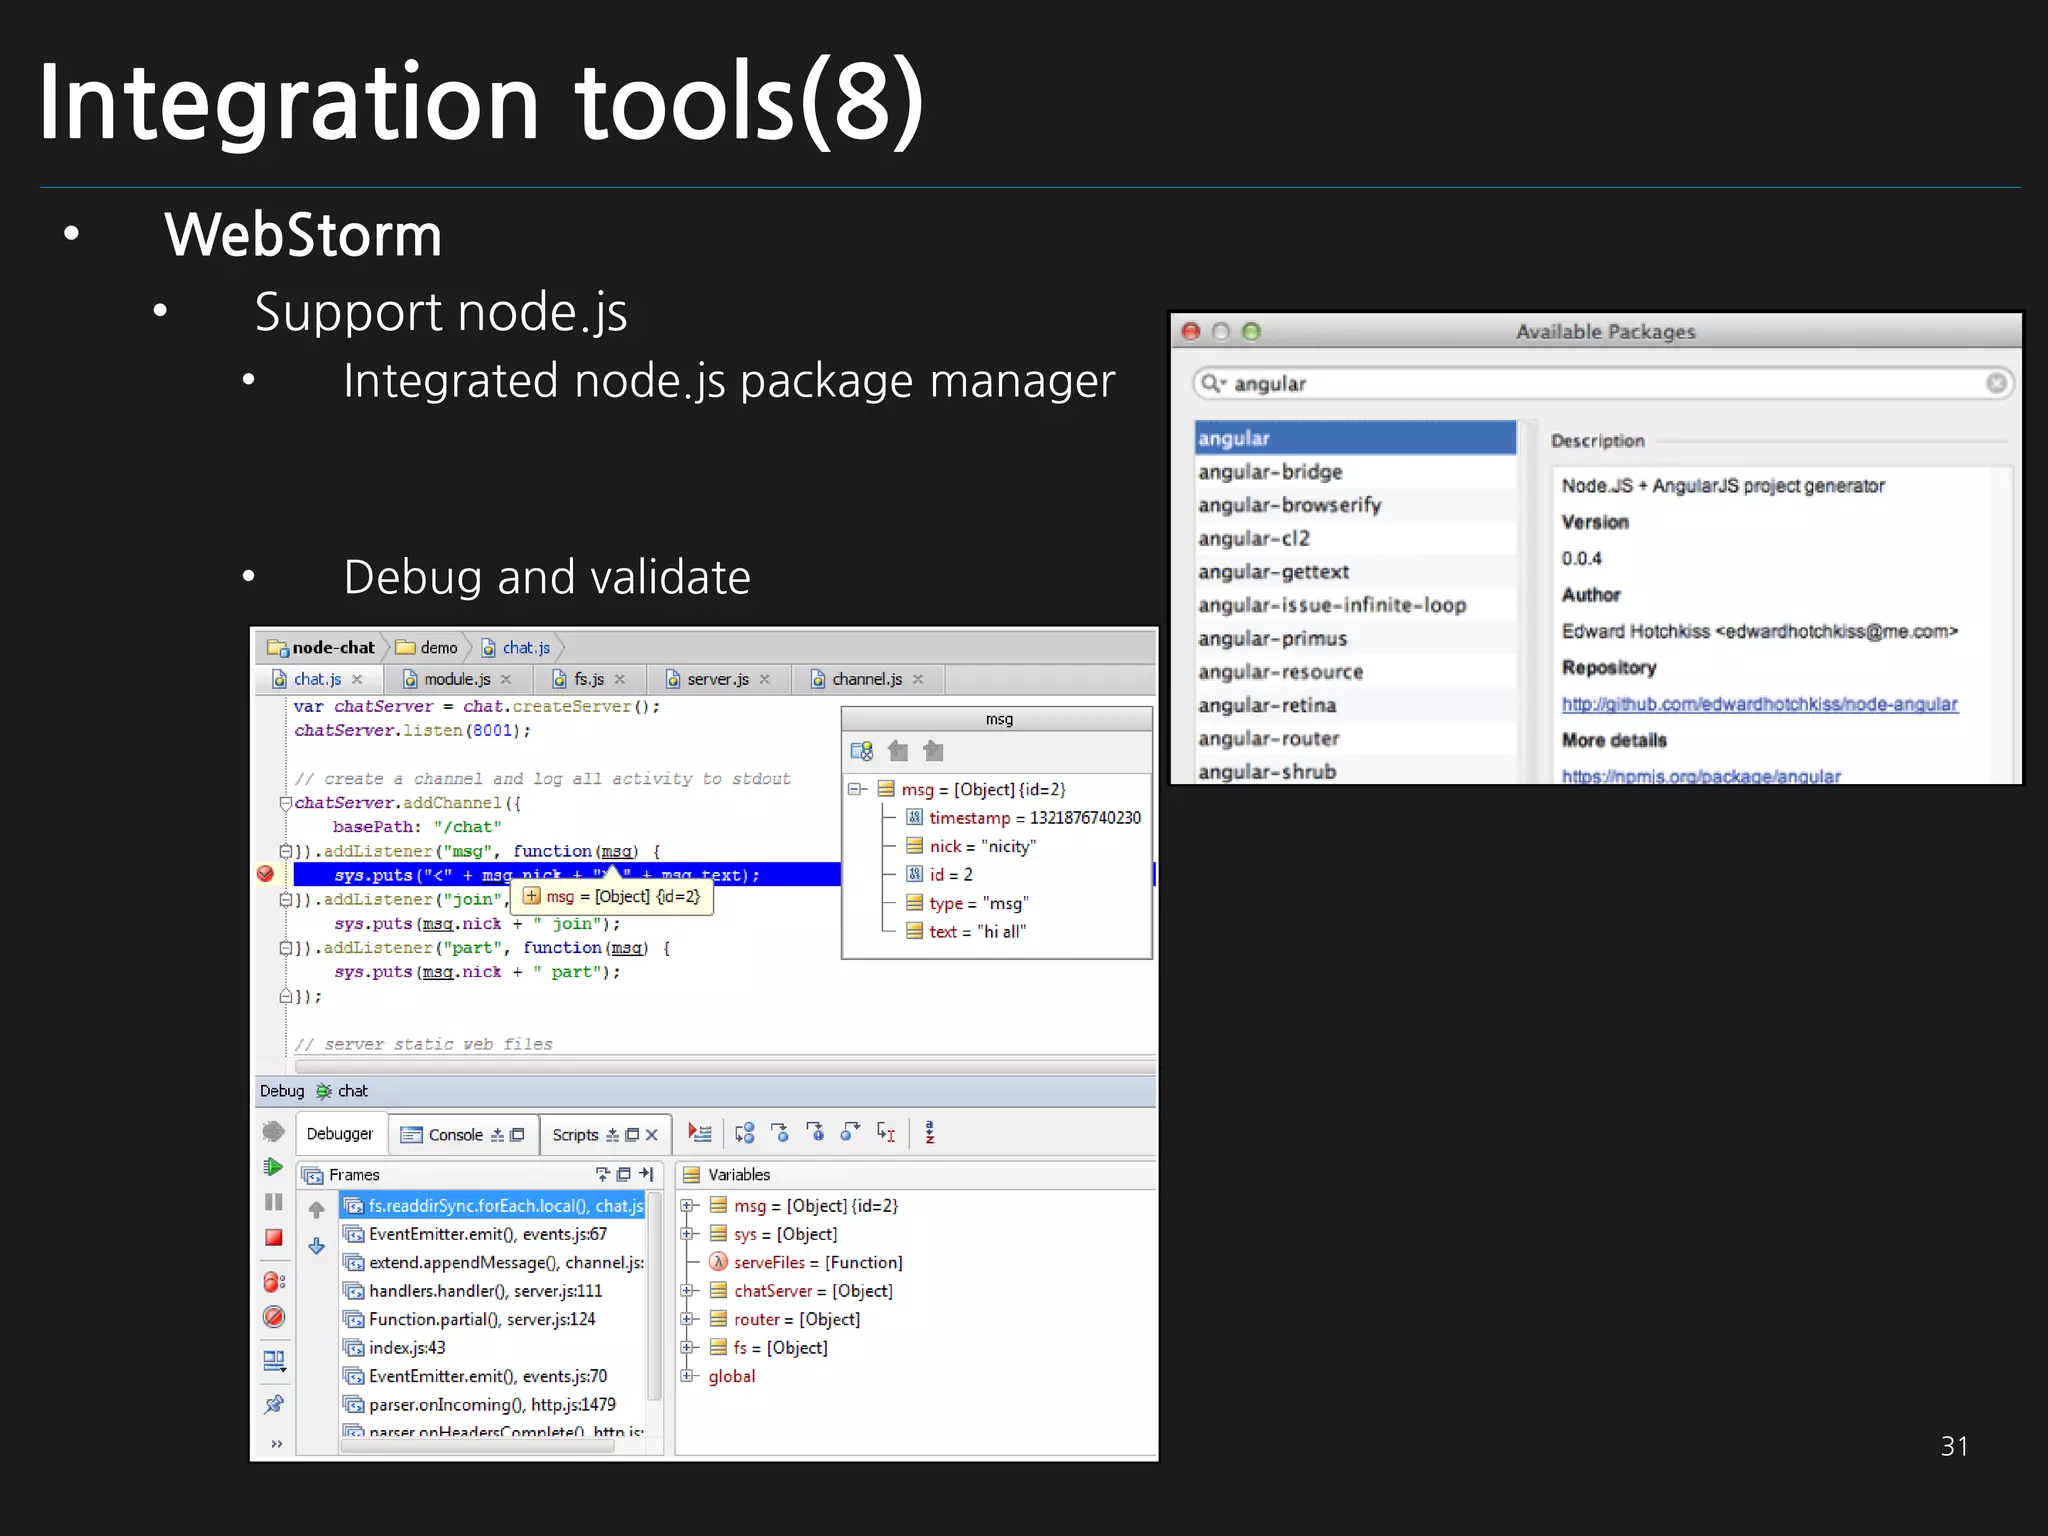Resume the program with the green arrow
The height and width of the screenshot is (1536, 2048).
click(x=273, y=1167)
